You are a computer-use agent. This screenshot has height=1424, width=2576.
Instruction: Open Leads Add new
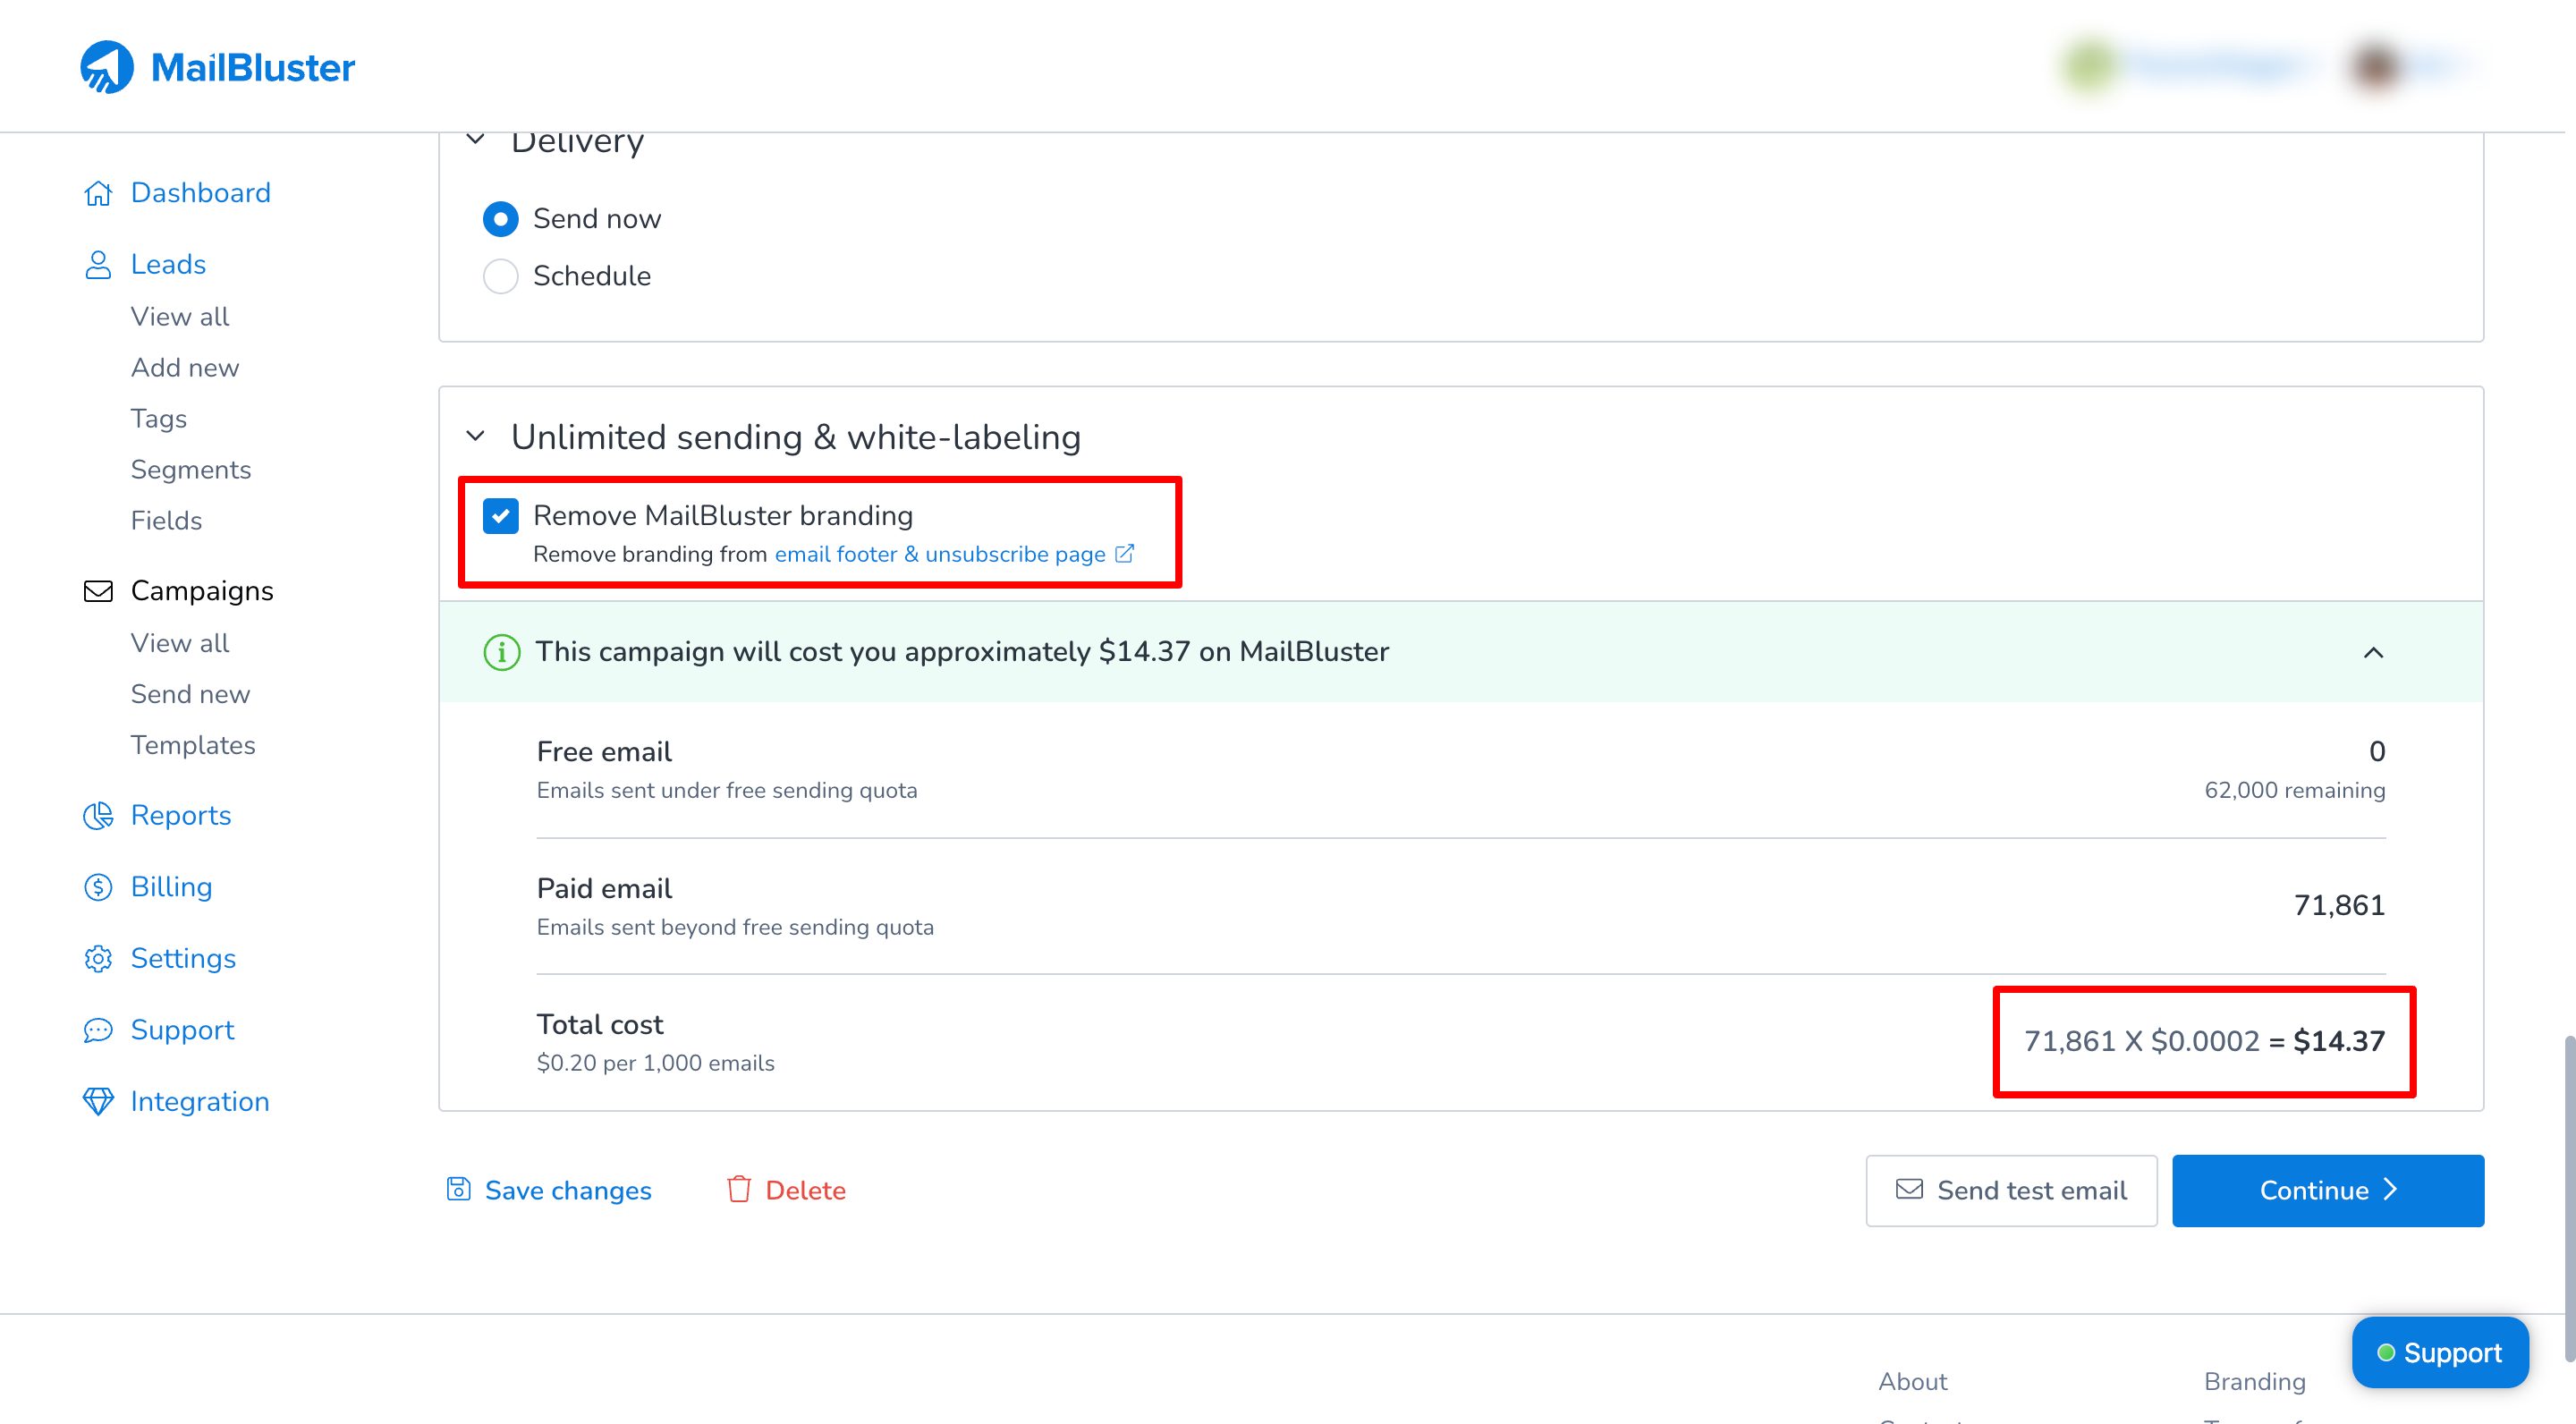(x=185, y=367)
